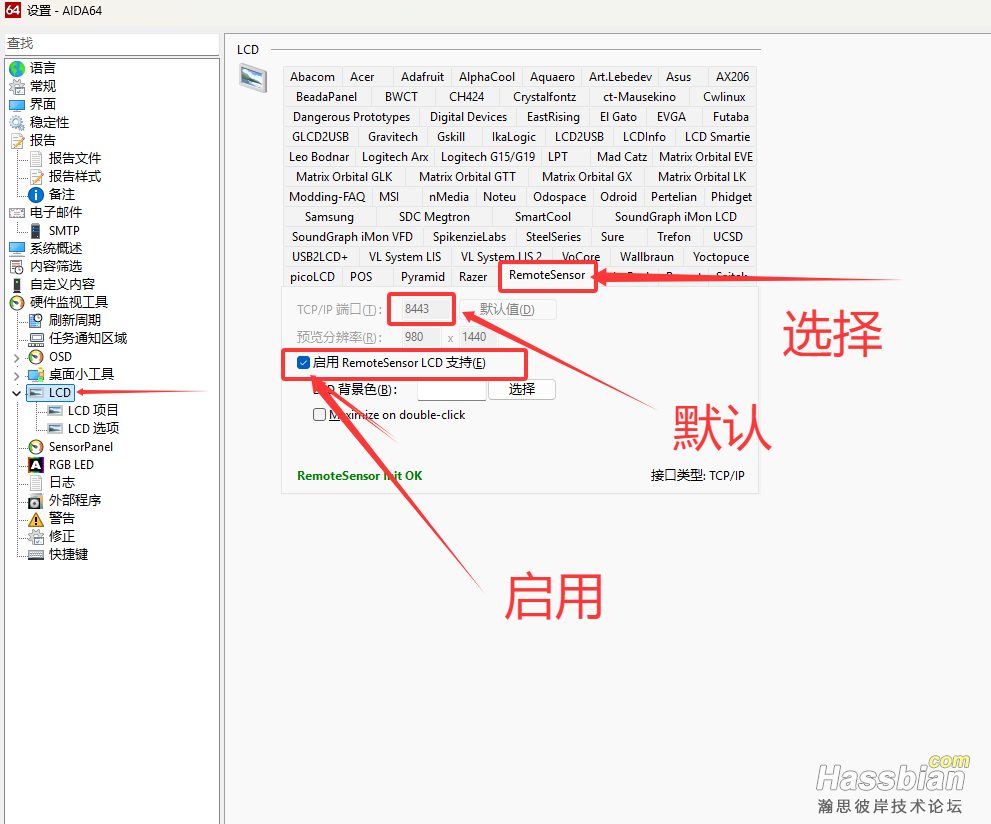Viewport: 991px width, 824px height.
Task: Click the 刷新周期 icon
Action: click(36, 320)
